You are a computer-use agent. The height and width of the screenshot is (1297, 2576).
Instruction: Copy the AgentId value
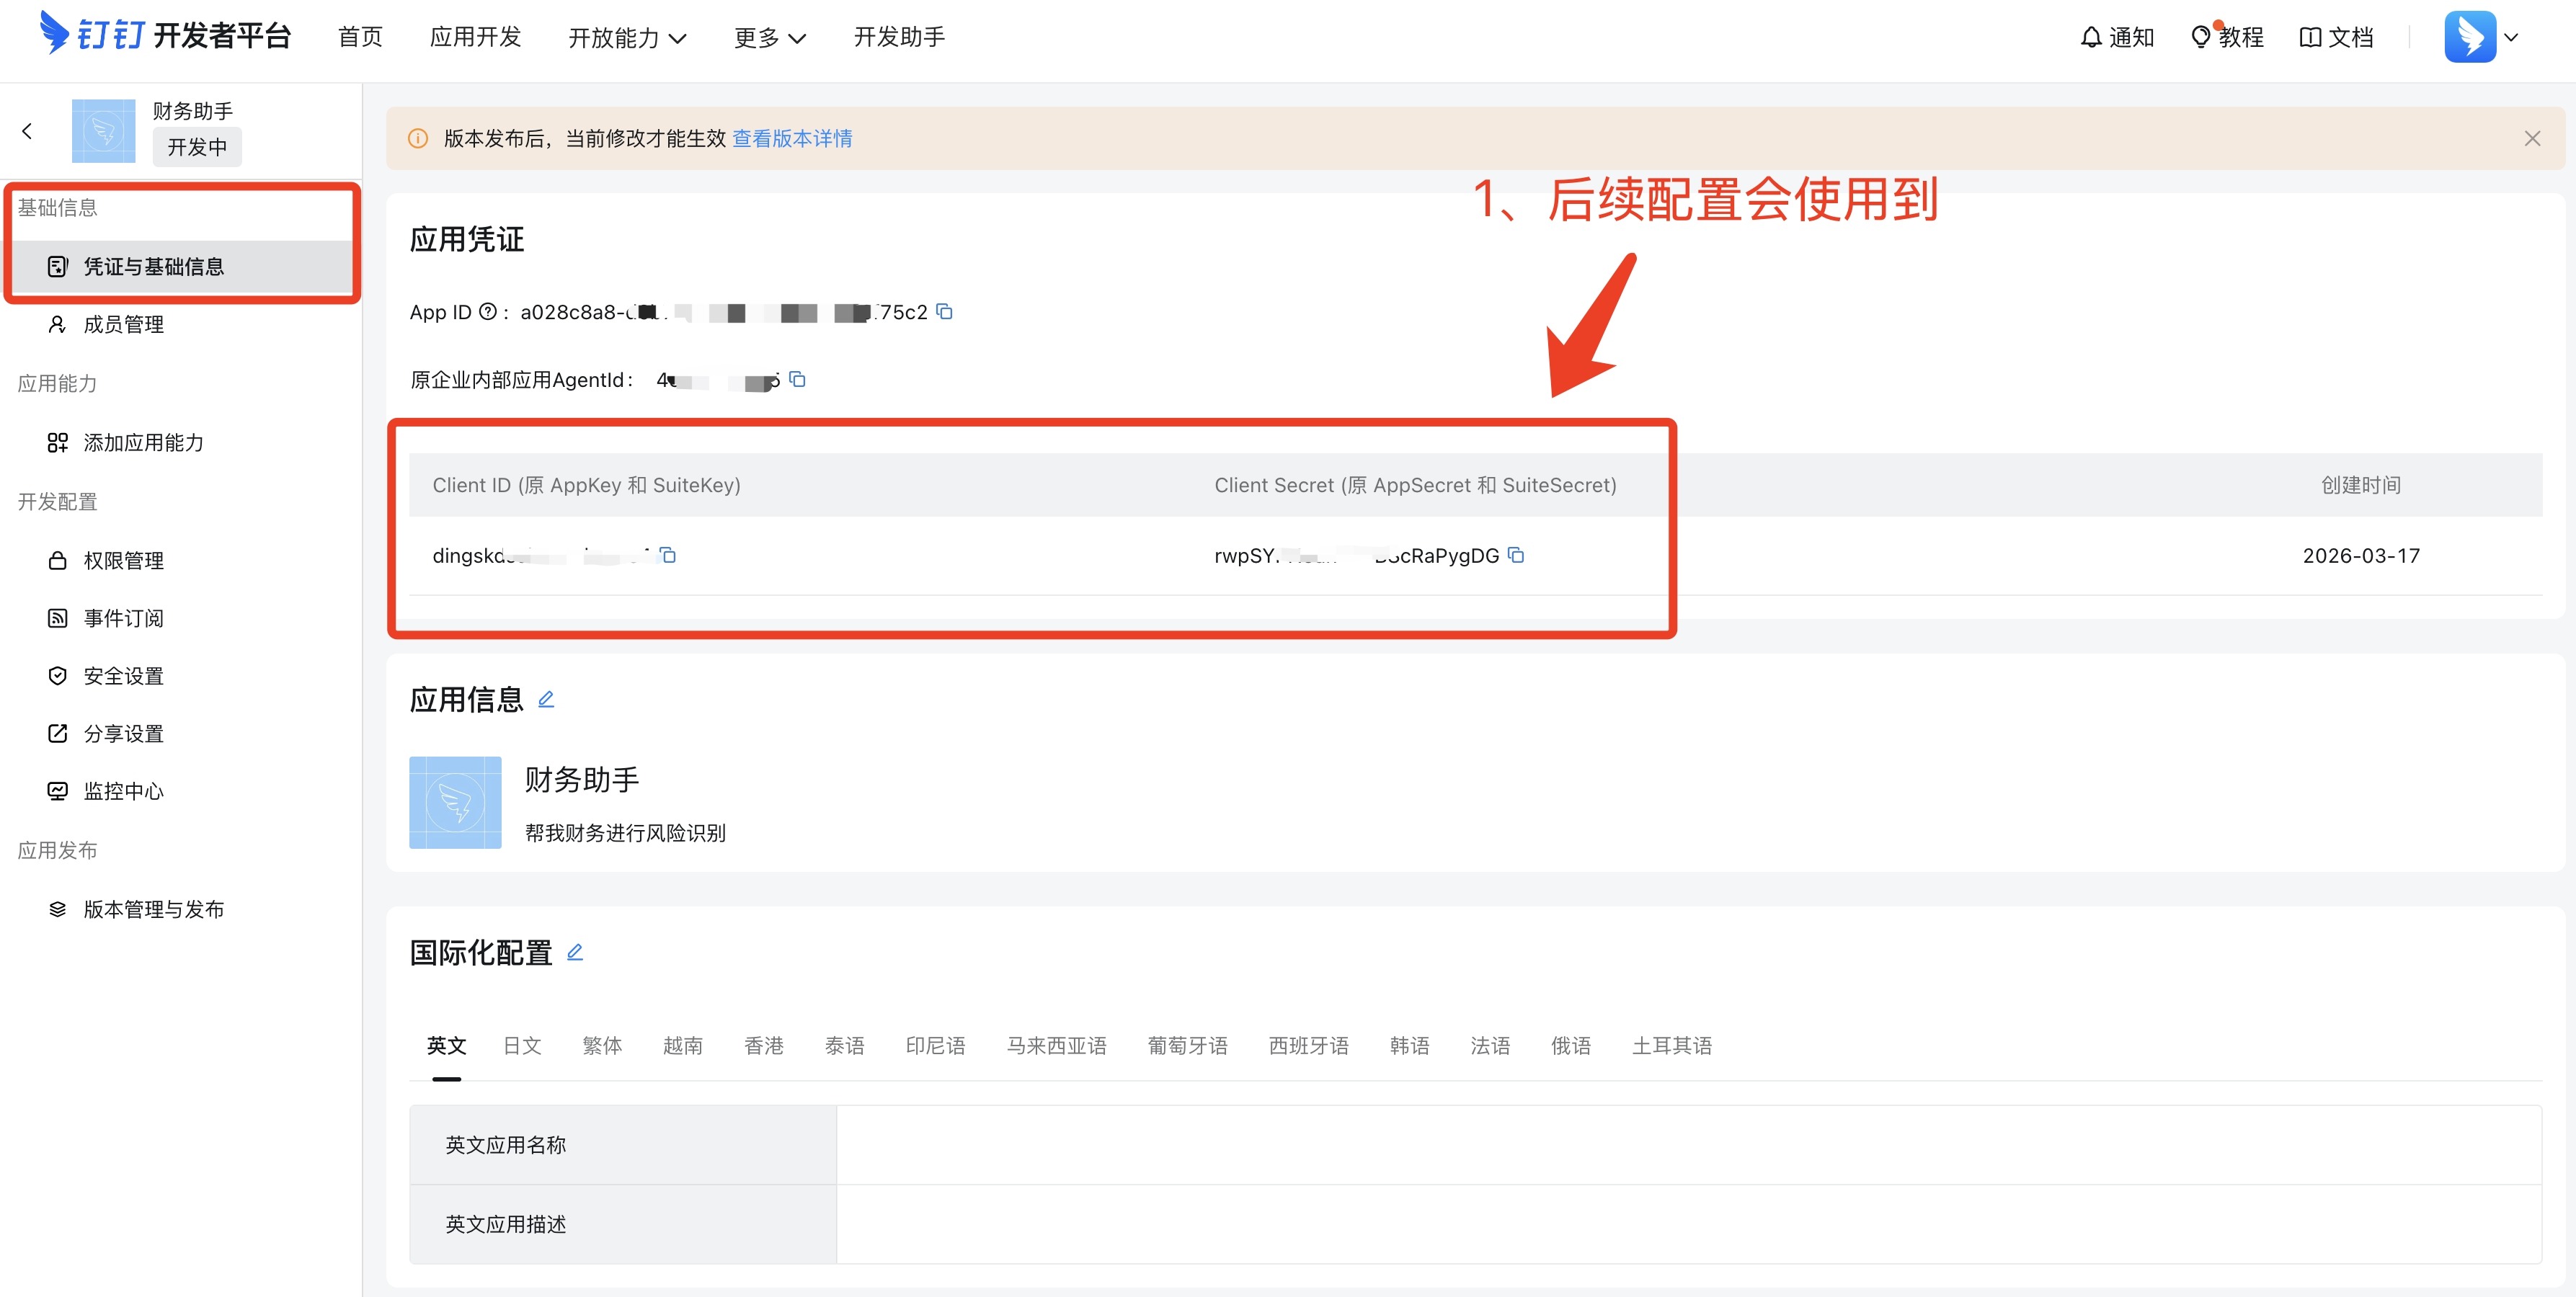tap(797, 379)
